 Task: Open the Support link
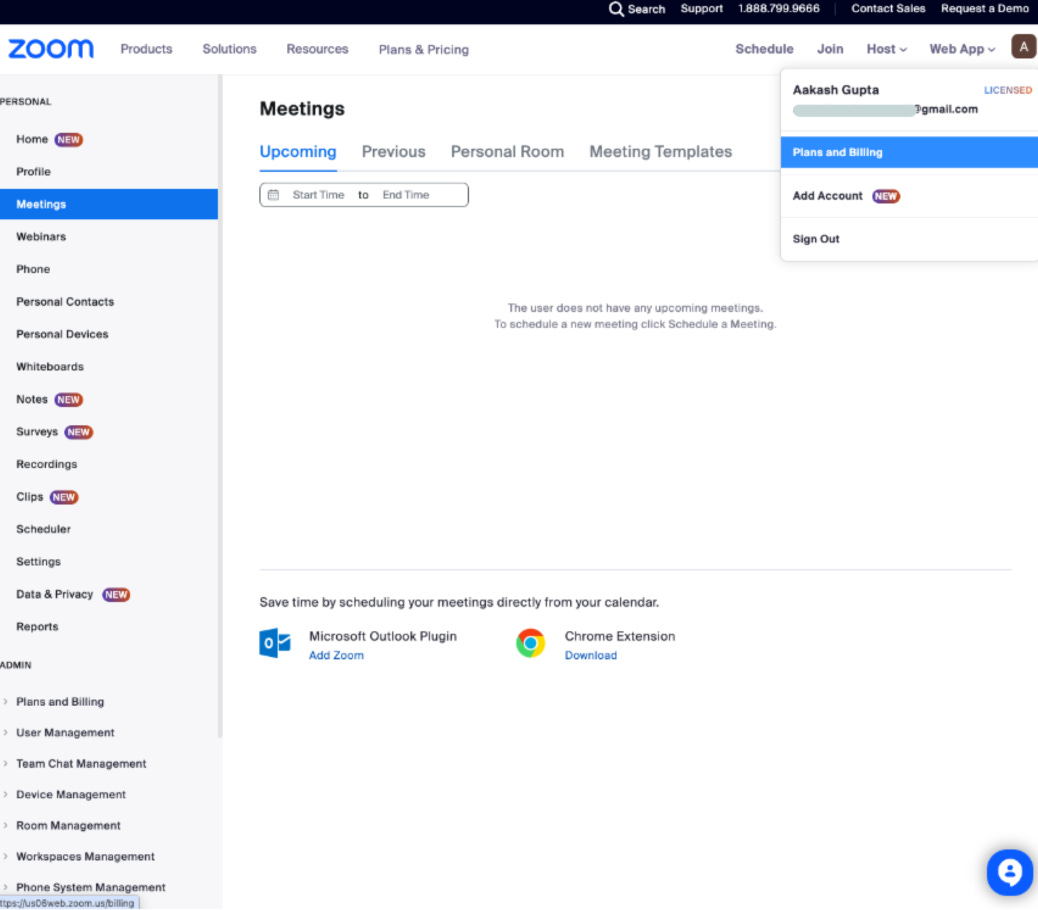click(x=702, y=9)
